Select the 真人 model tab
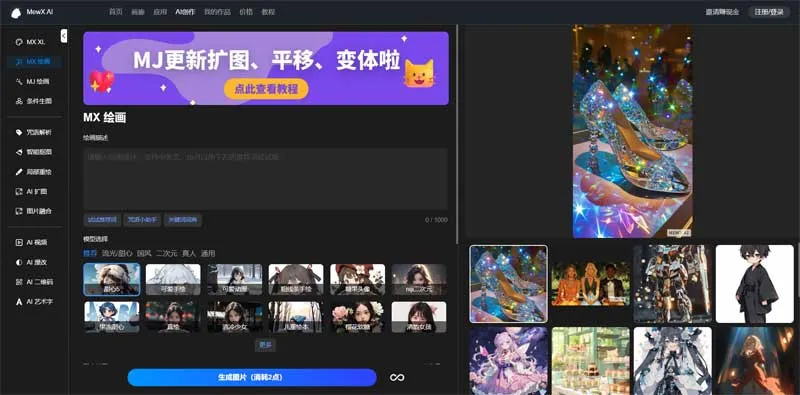 coord(189,253)
